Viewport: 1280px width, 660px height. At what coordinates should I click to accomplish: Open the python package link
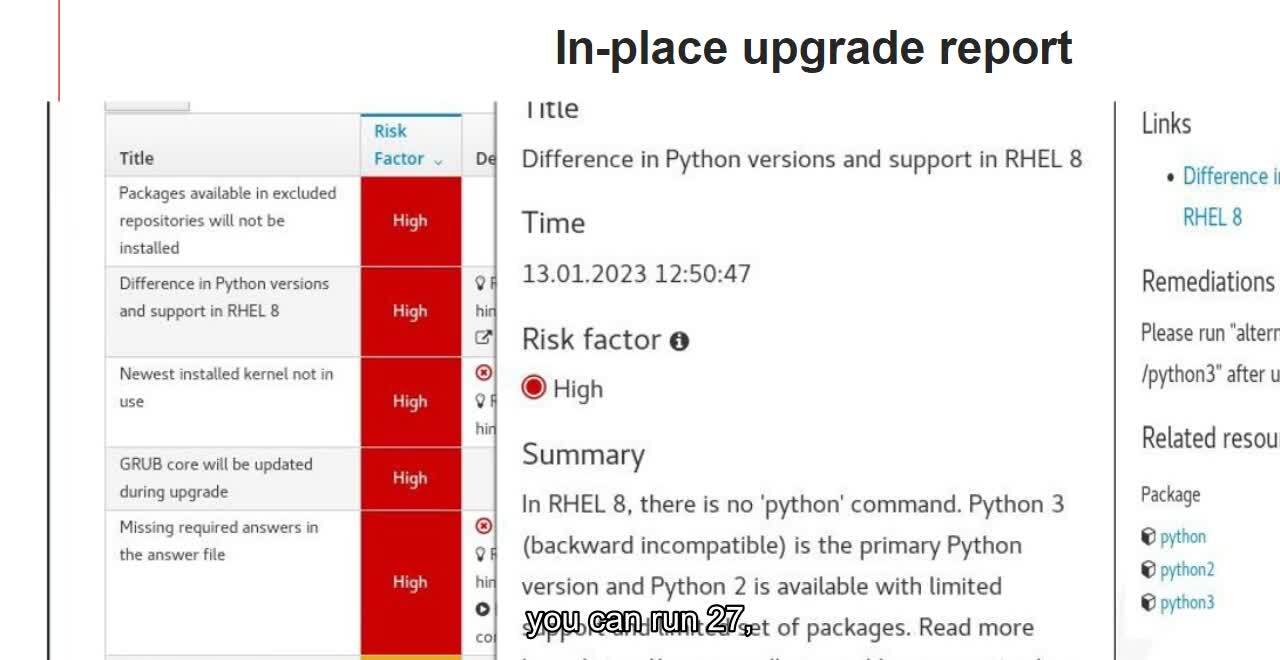click(1183, 537)
